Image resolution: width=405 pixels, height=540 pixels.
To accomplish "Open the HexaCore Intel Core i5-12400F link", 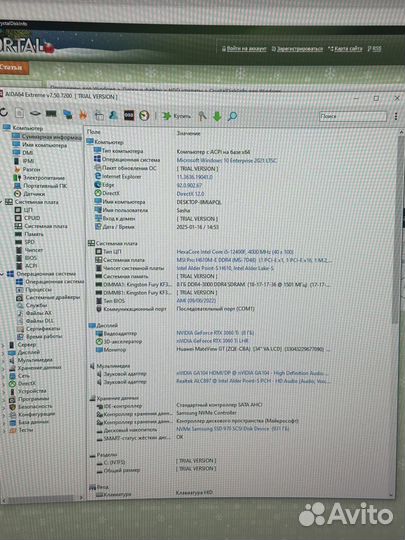I will click(x=235, y=252).
